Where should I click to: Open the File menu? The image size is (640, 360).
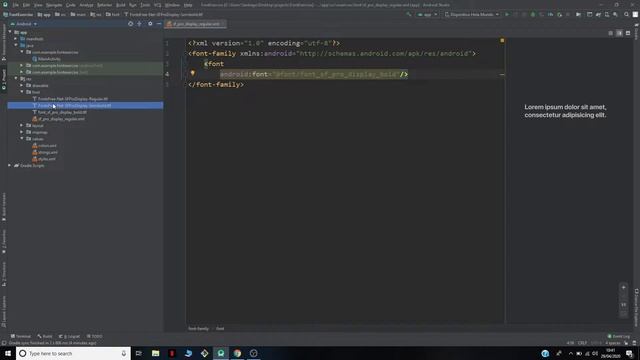[15, 5]
